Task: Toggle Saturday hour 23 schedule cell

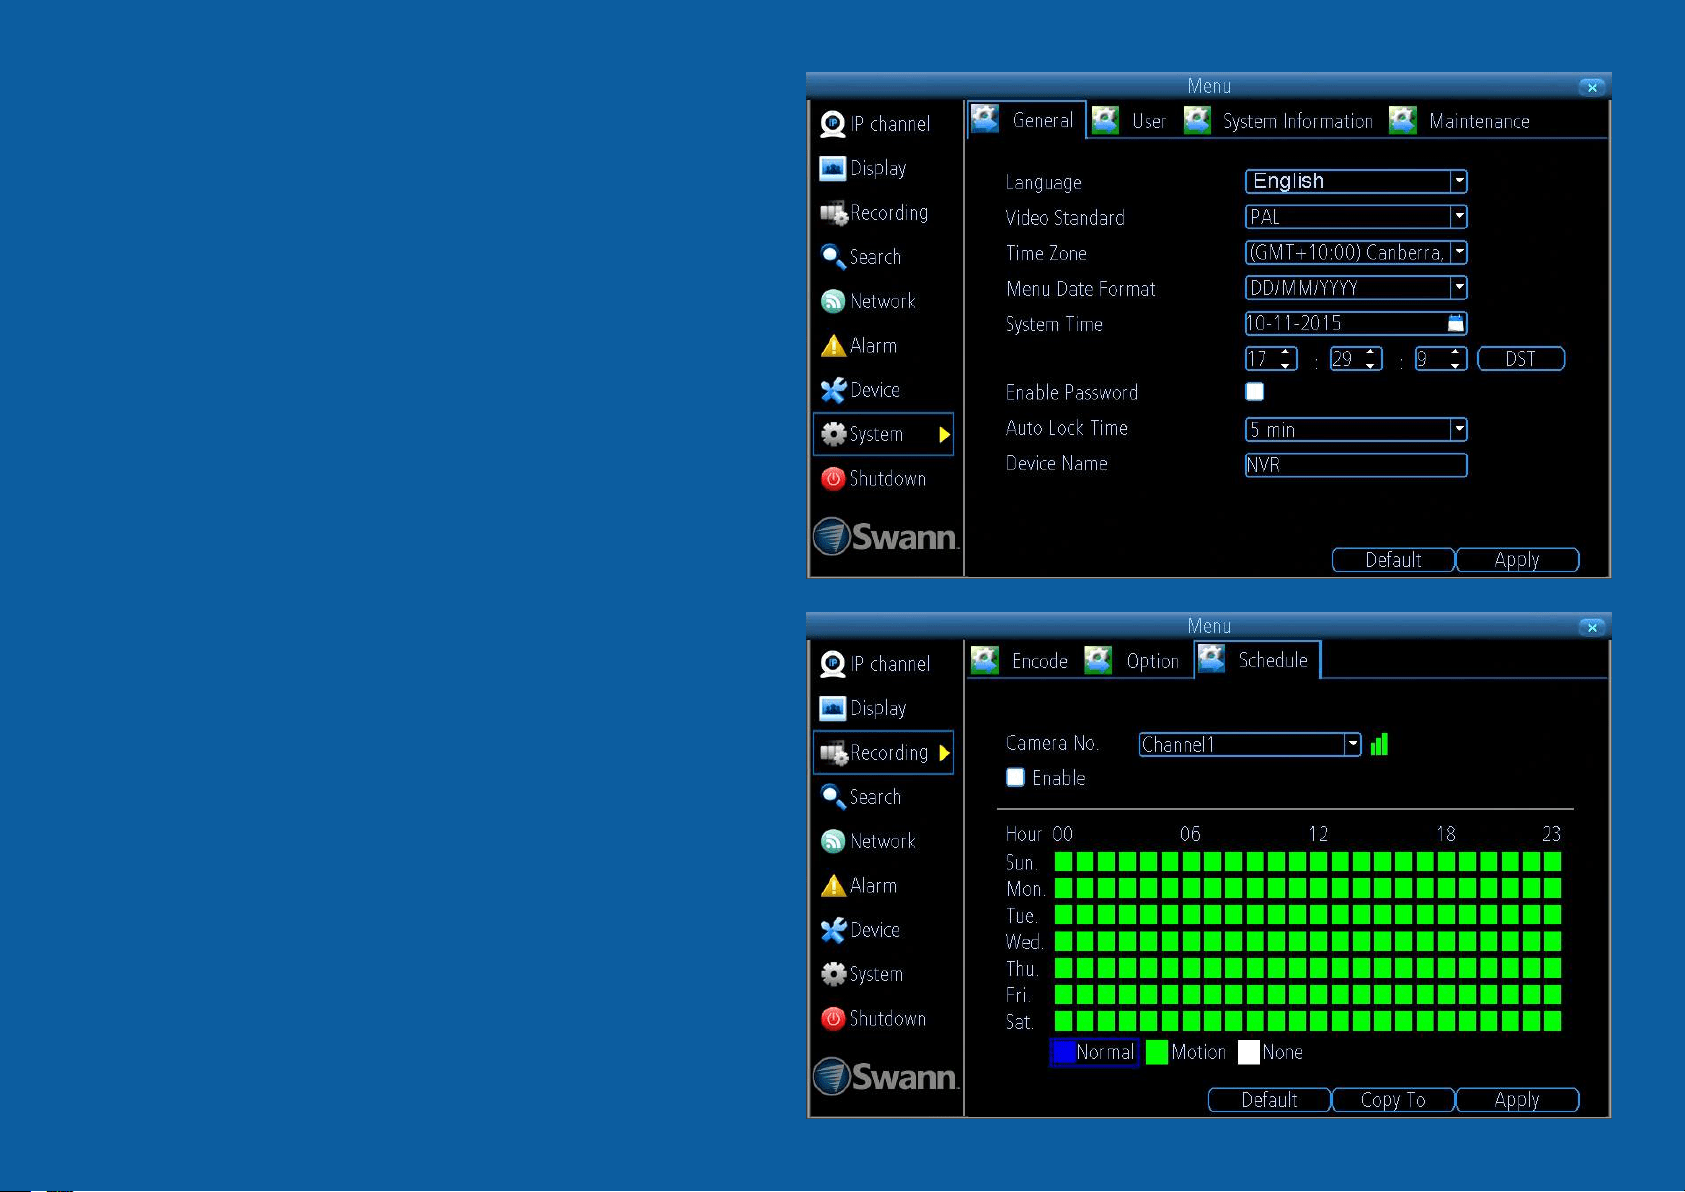Action: [x=1552, y=1021]
